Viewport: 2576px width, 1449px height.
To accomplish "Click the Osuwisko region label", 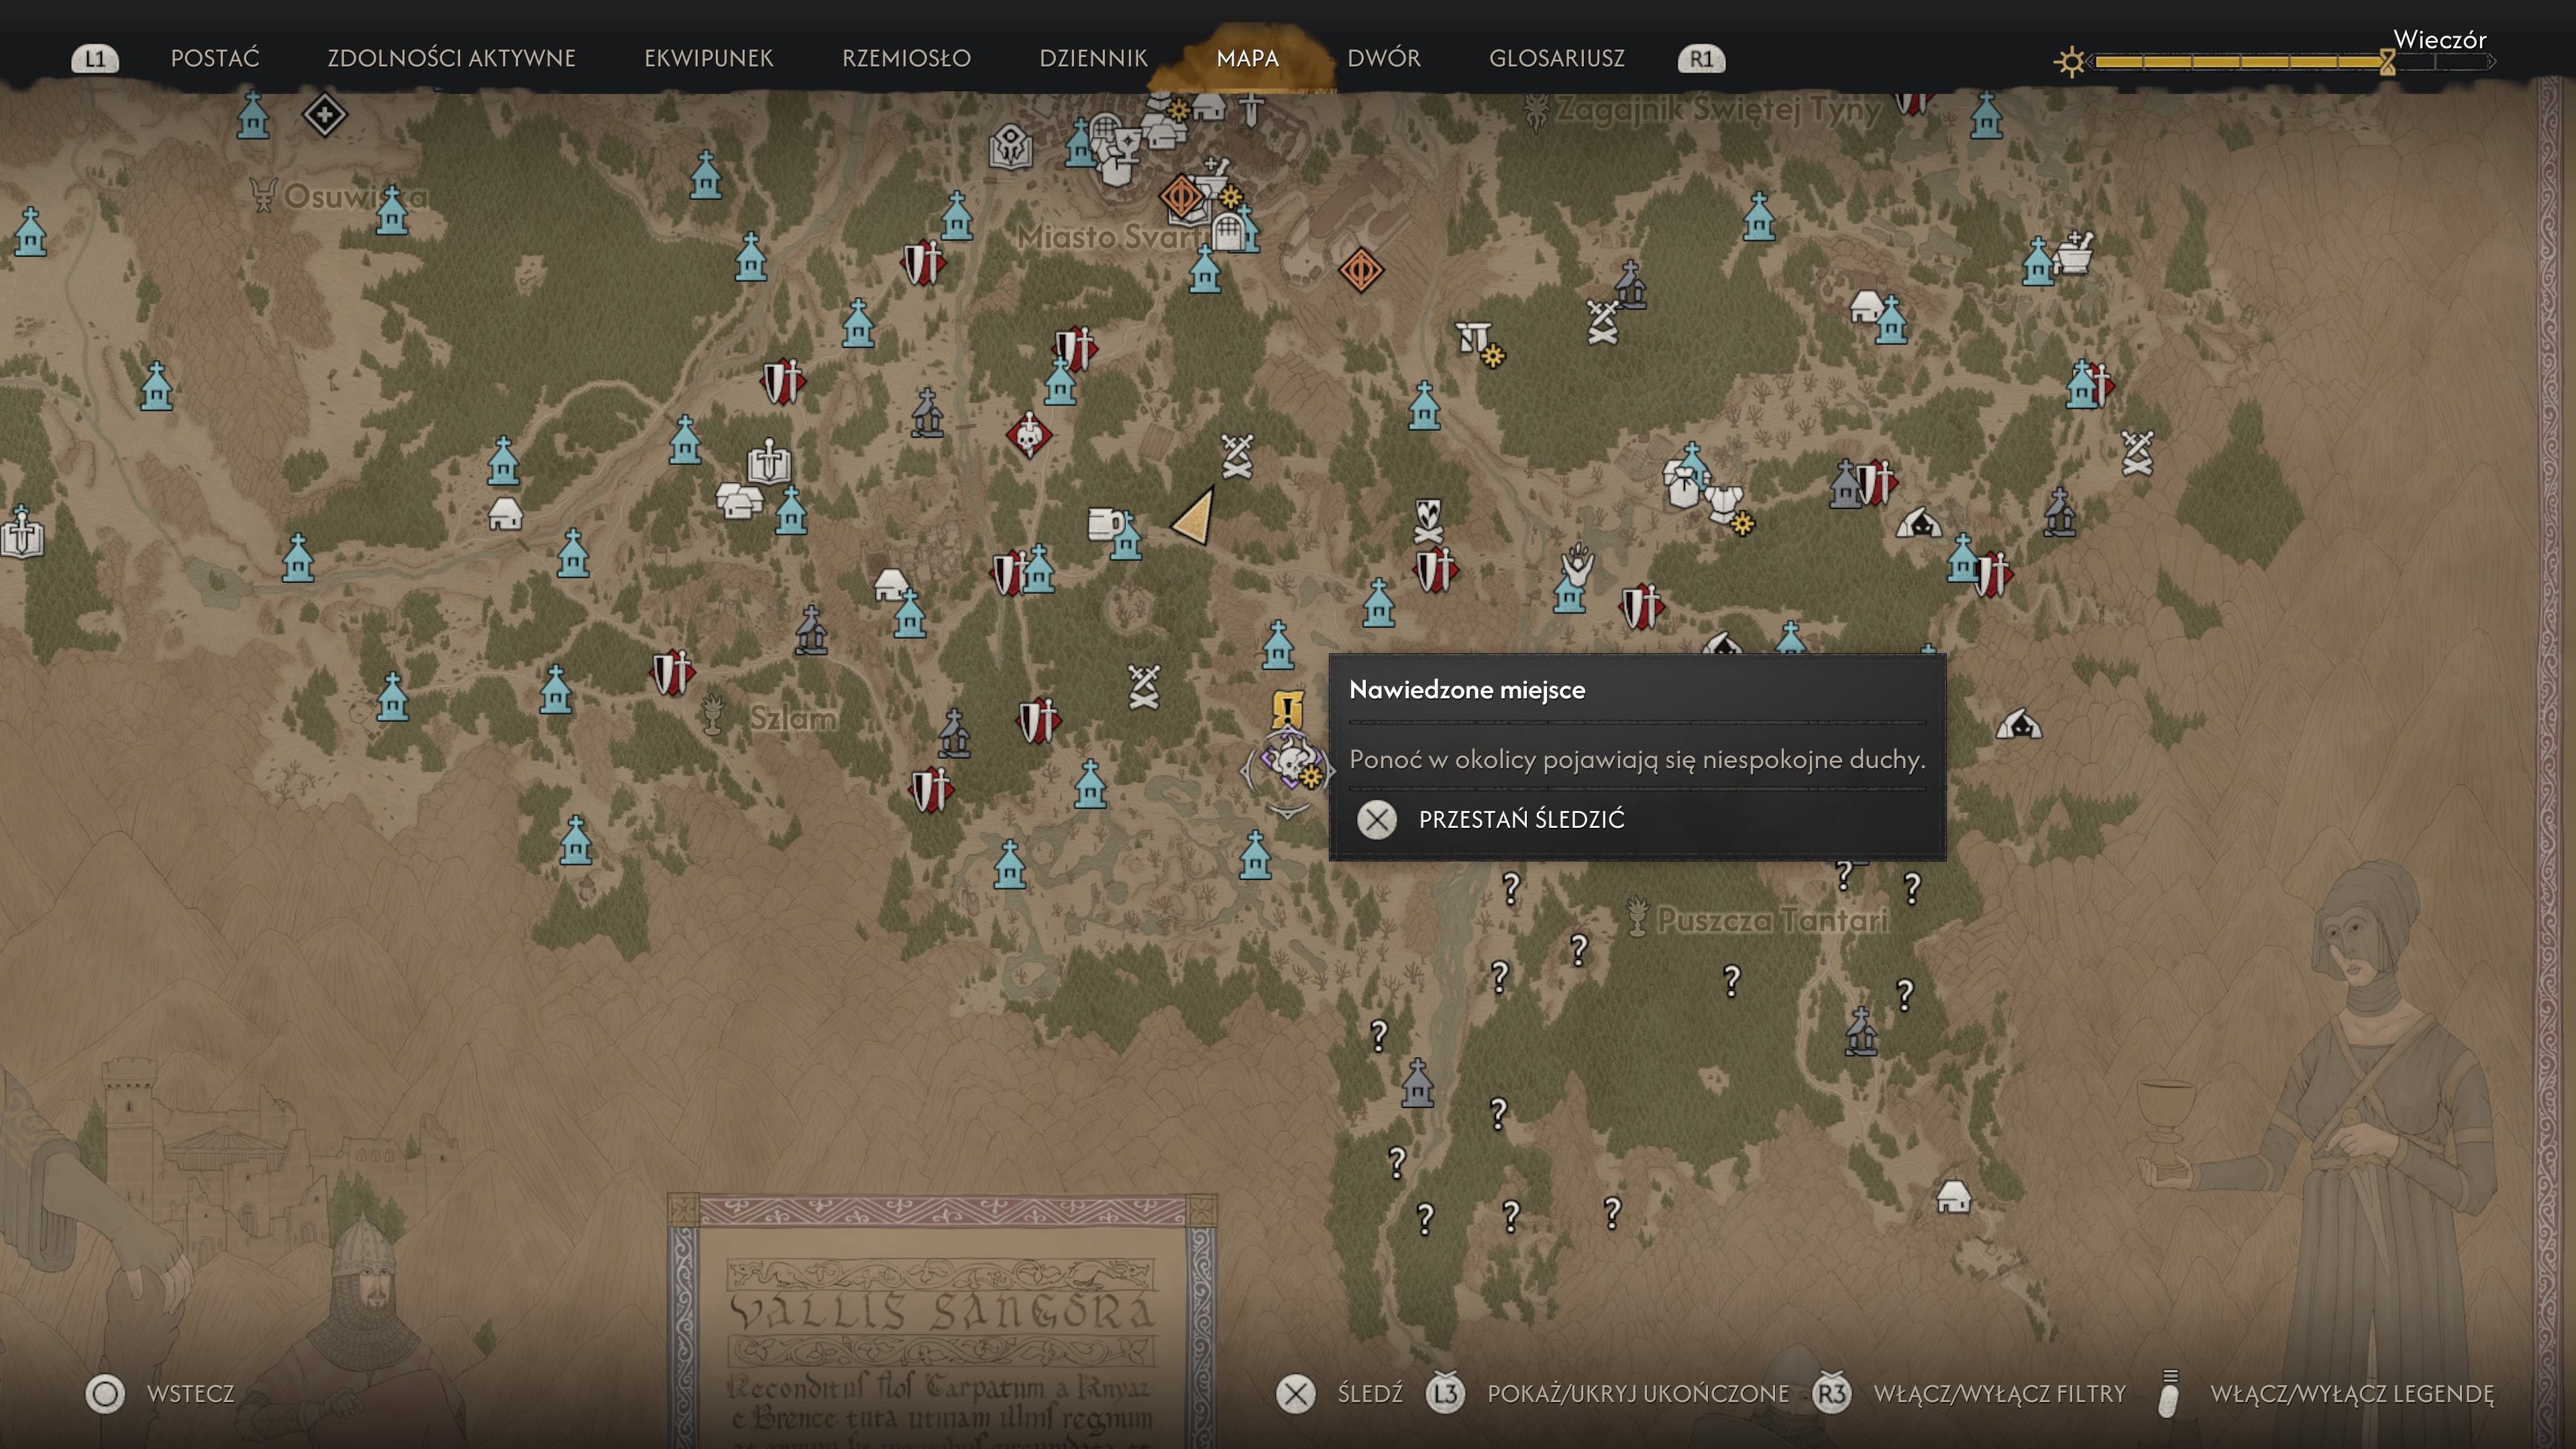I will click(355, 196).
